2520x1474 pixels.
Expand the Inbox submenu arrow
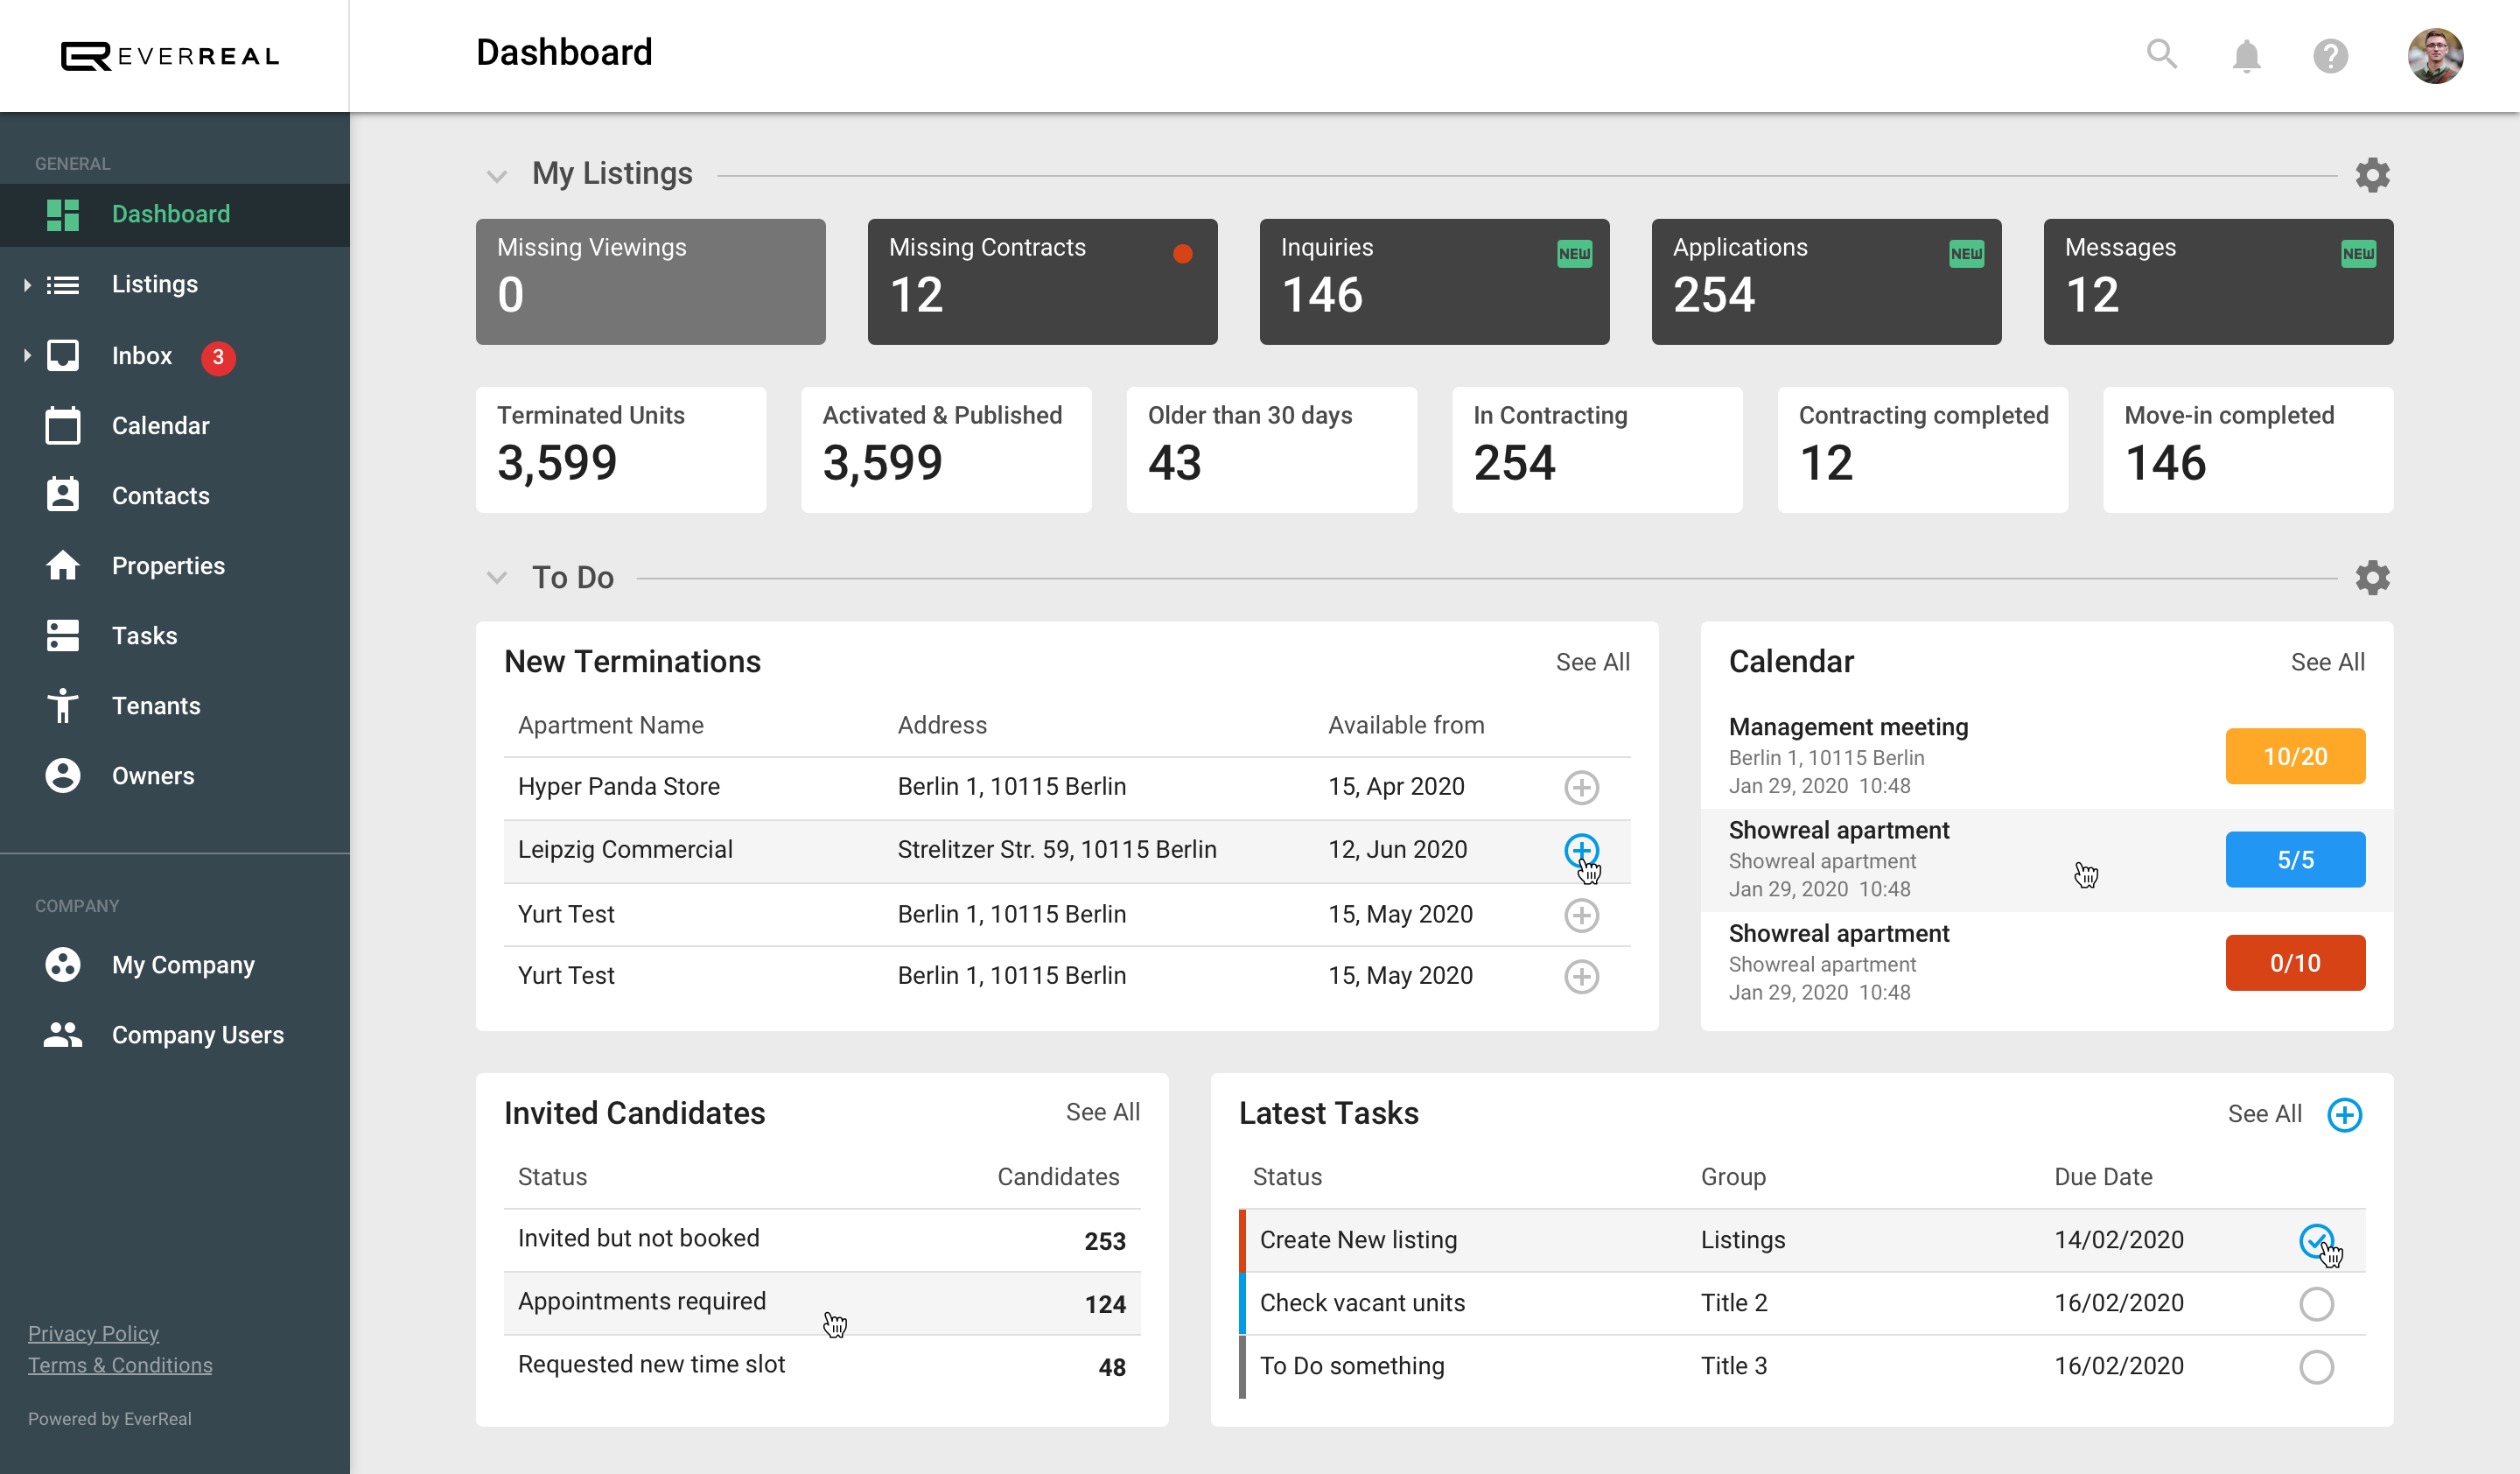(x=27, y=355)
